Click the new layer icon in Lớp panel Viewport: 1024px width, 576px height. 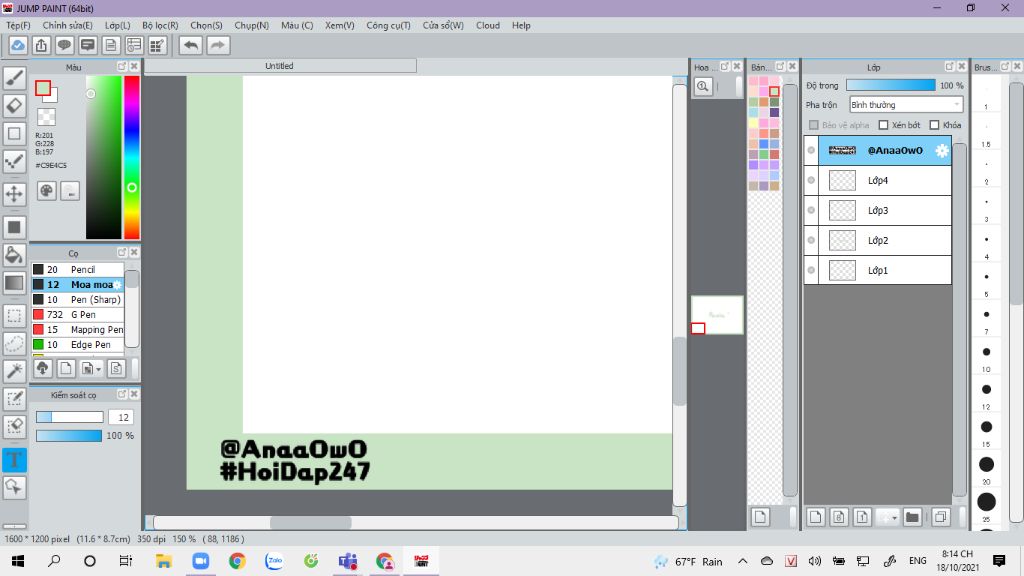point(815,517)
